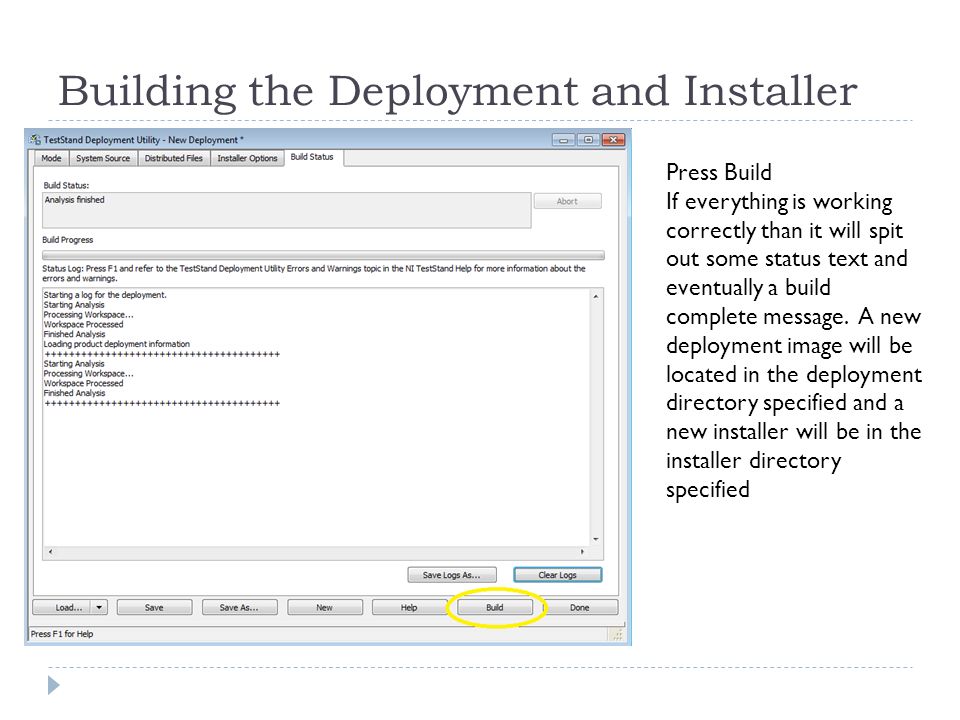Click the Done button

click(x=580, y=607)
